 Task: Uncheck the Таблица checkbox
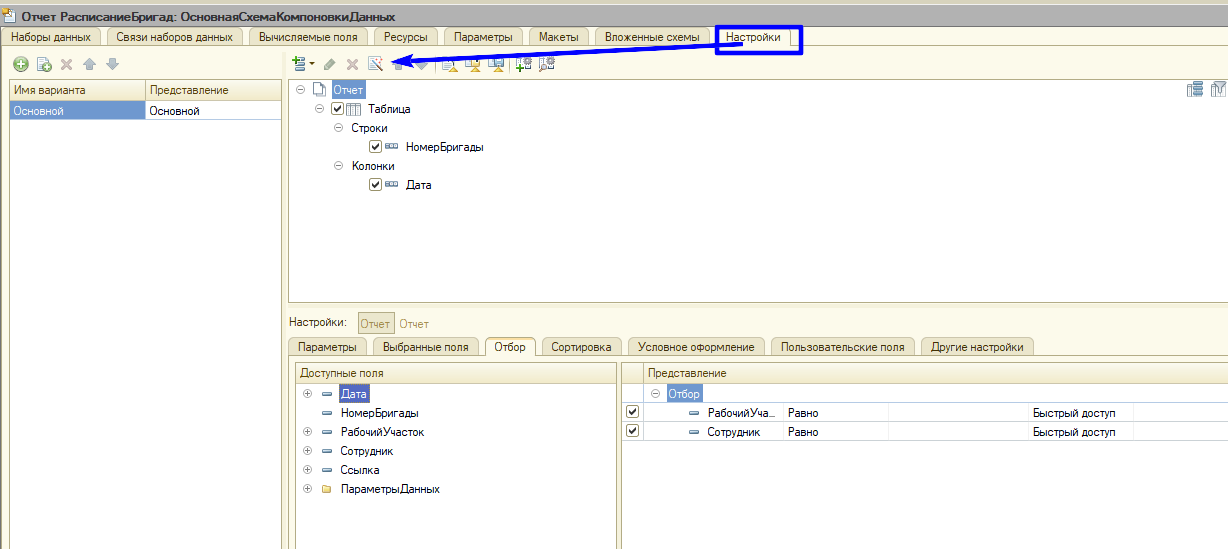click(337, 109)
